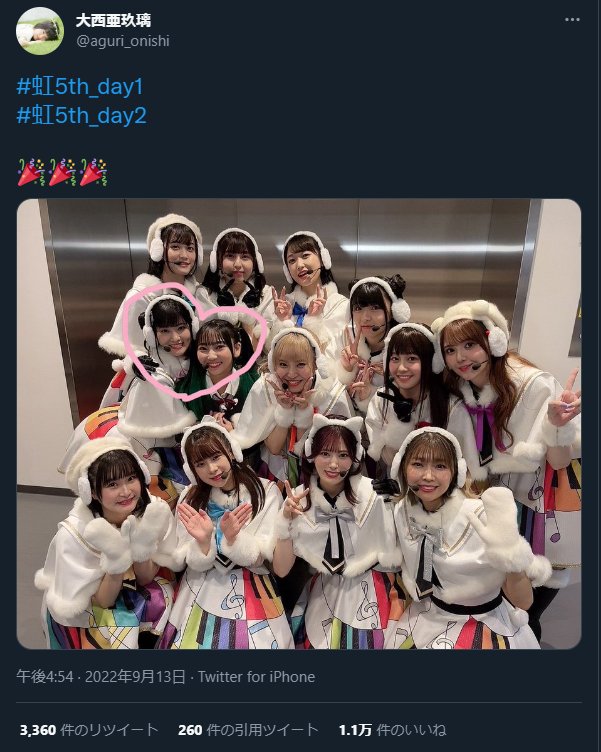Open the three-dot more options menu
This screenshot has width=601, height=752.
tap(572, 20)
